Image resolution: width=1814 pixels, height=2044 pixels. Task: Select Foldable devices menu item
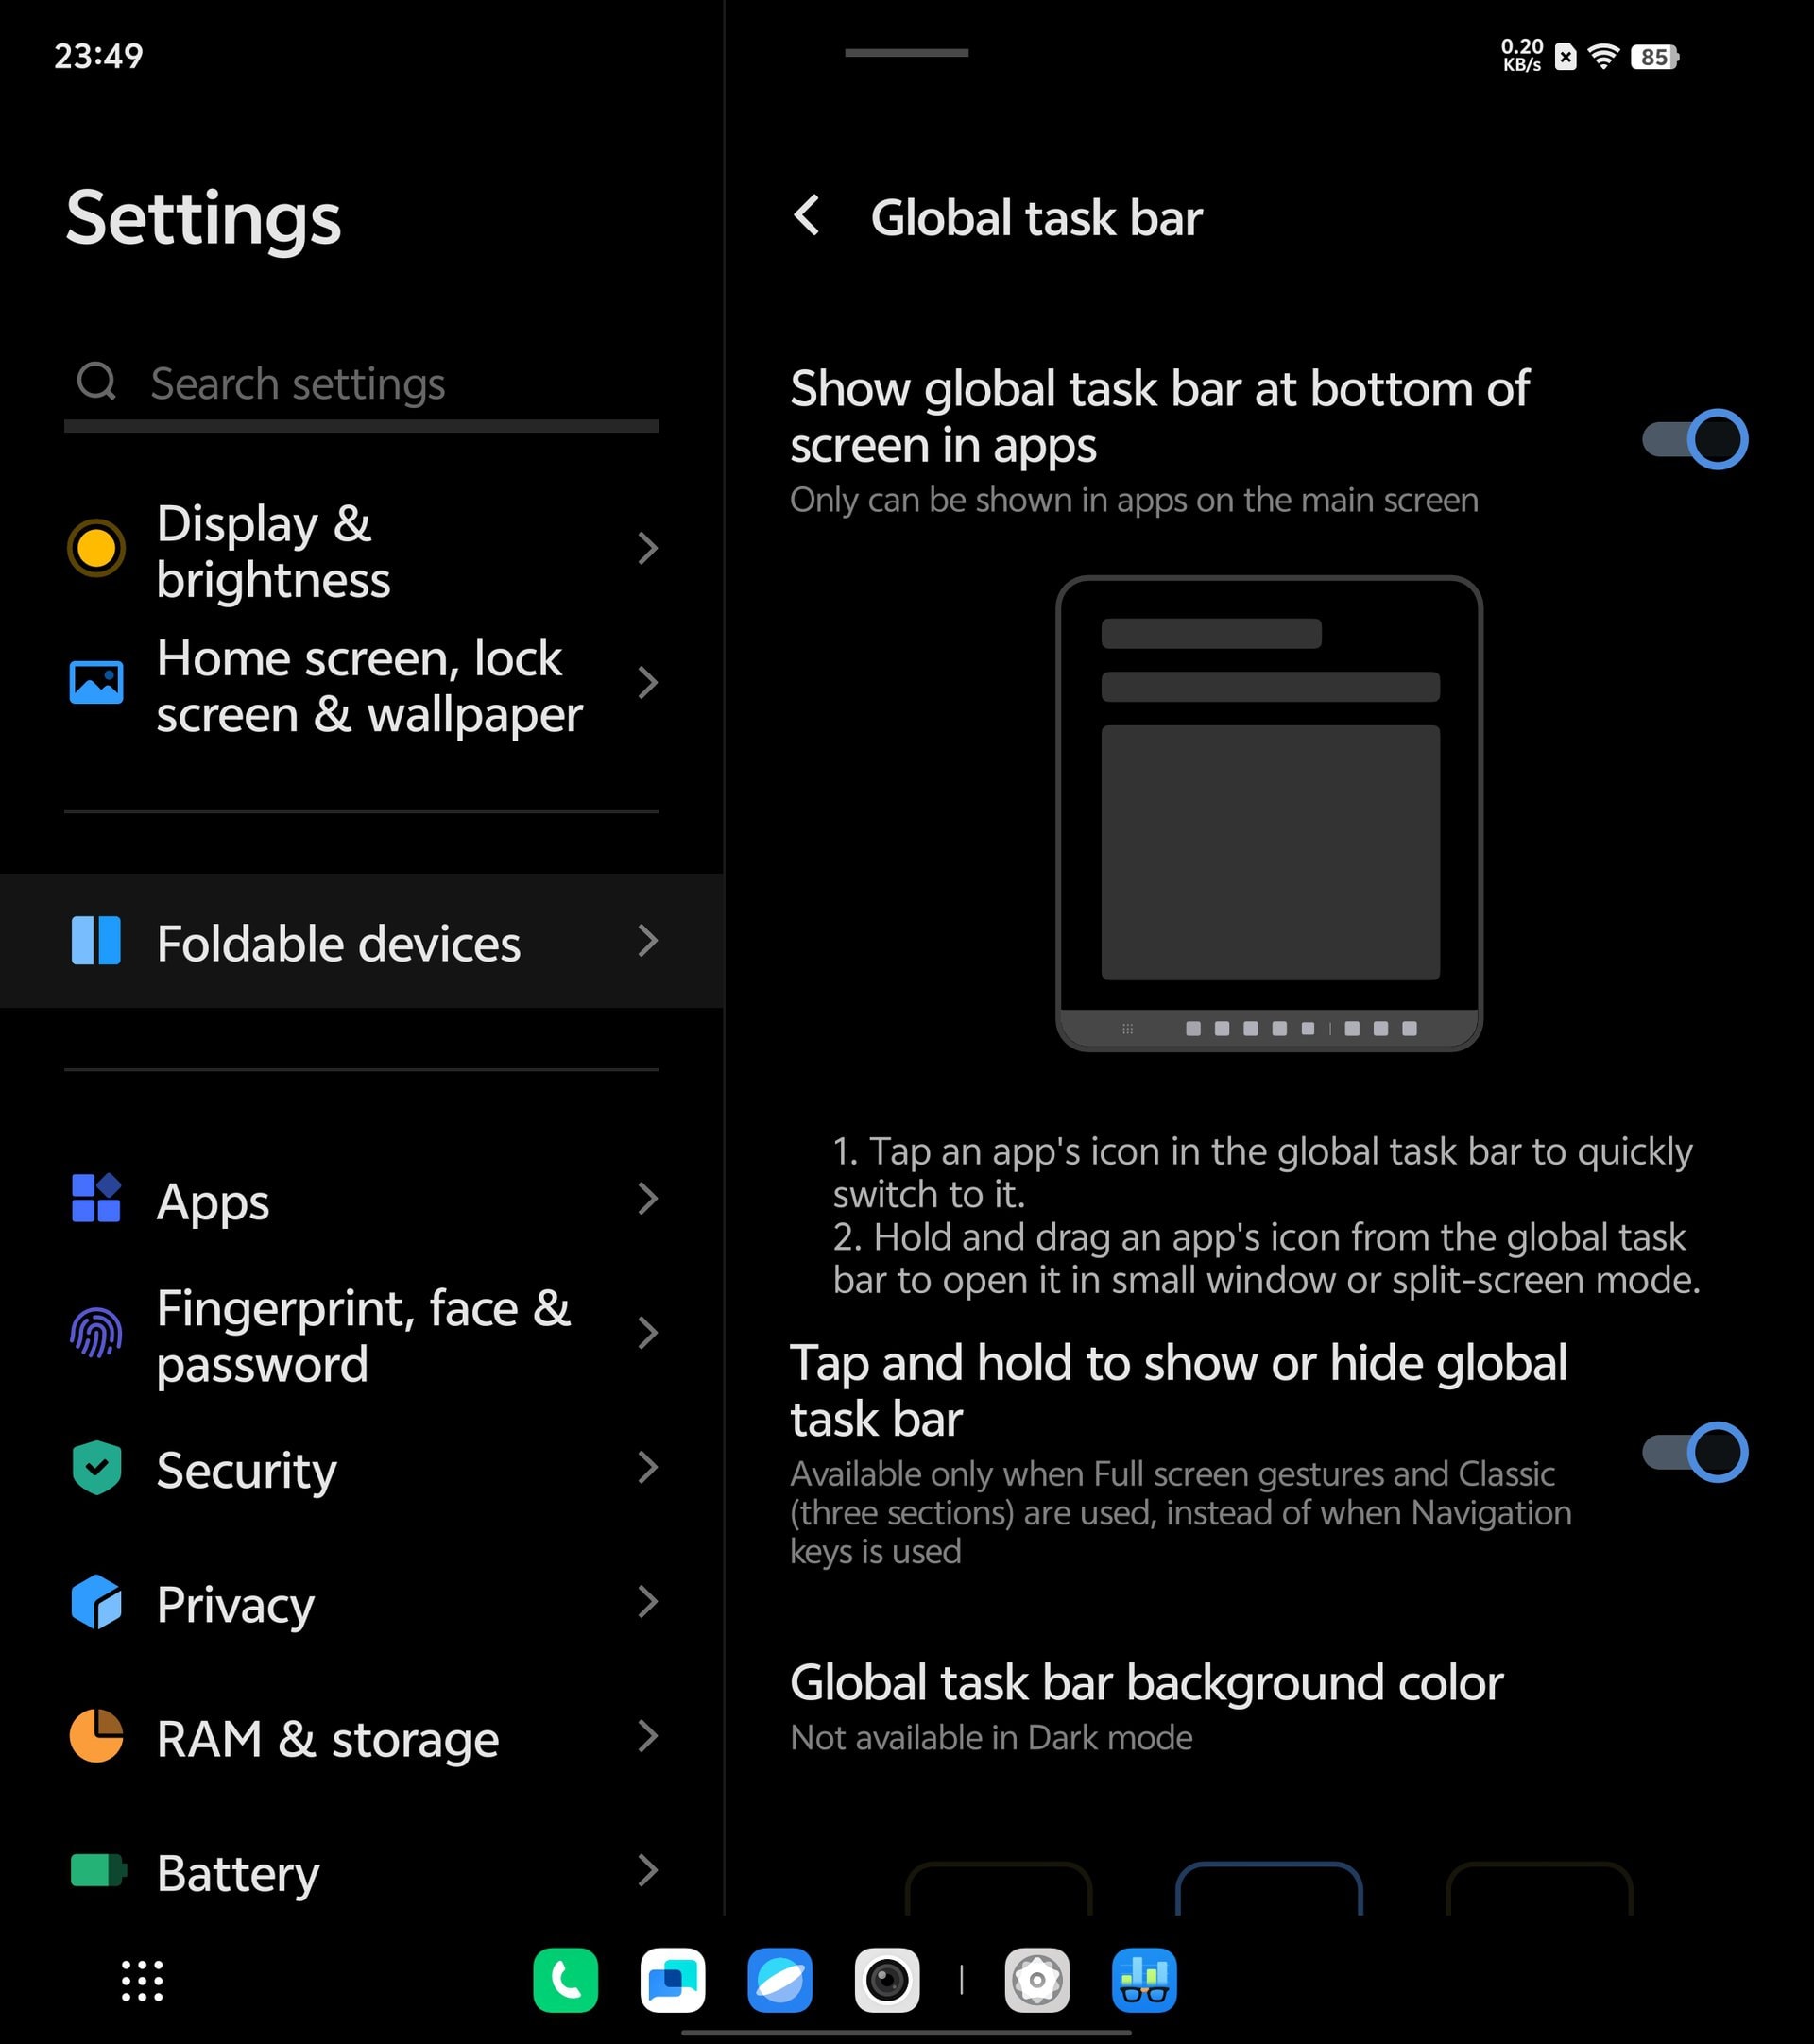(x=364, y=940)
